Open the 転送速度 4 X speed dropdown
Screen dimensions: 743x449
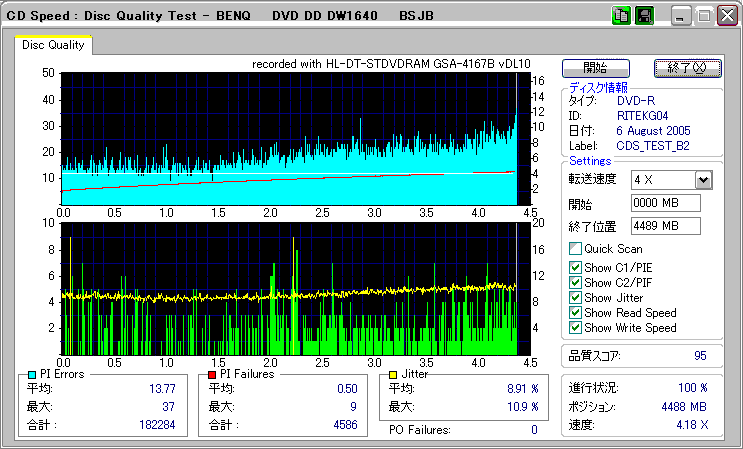(703, 180)
